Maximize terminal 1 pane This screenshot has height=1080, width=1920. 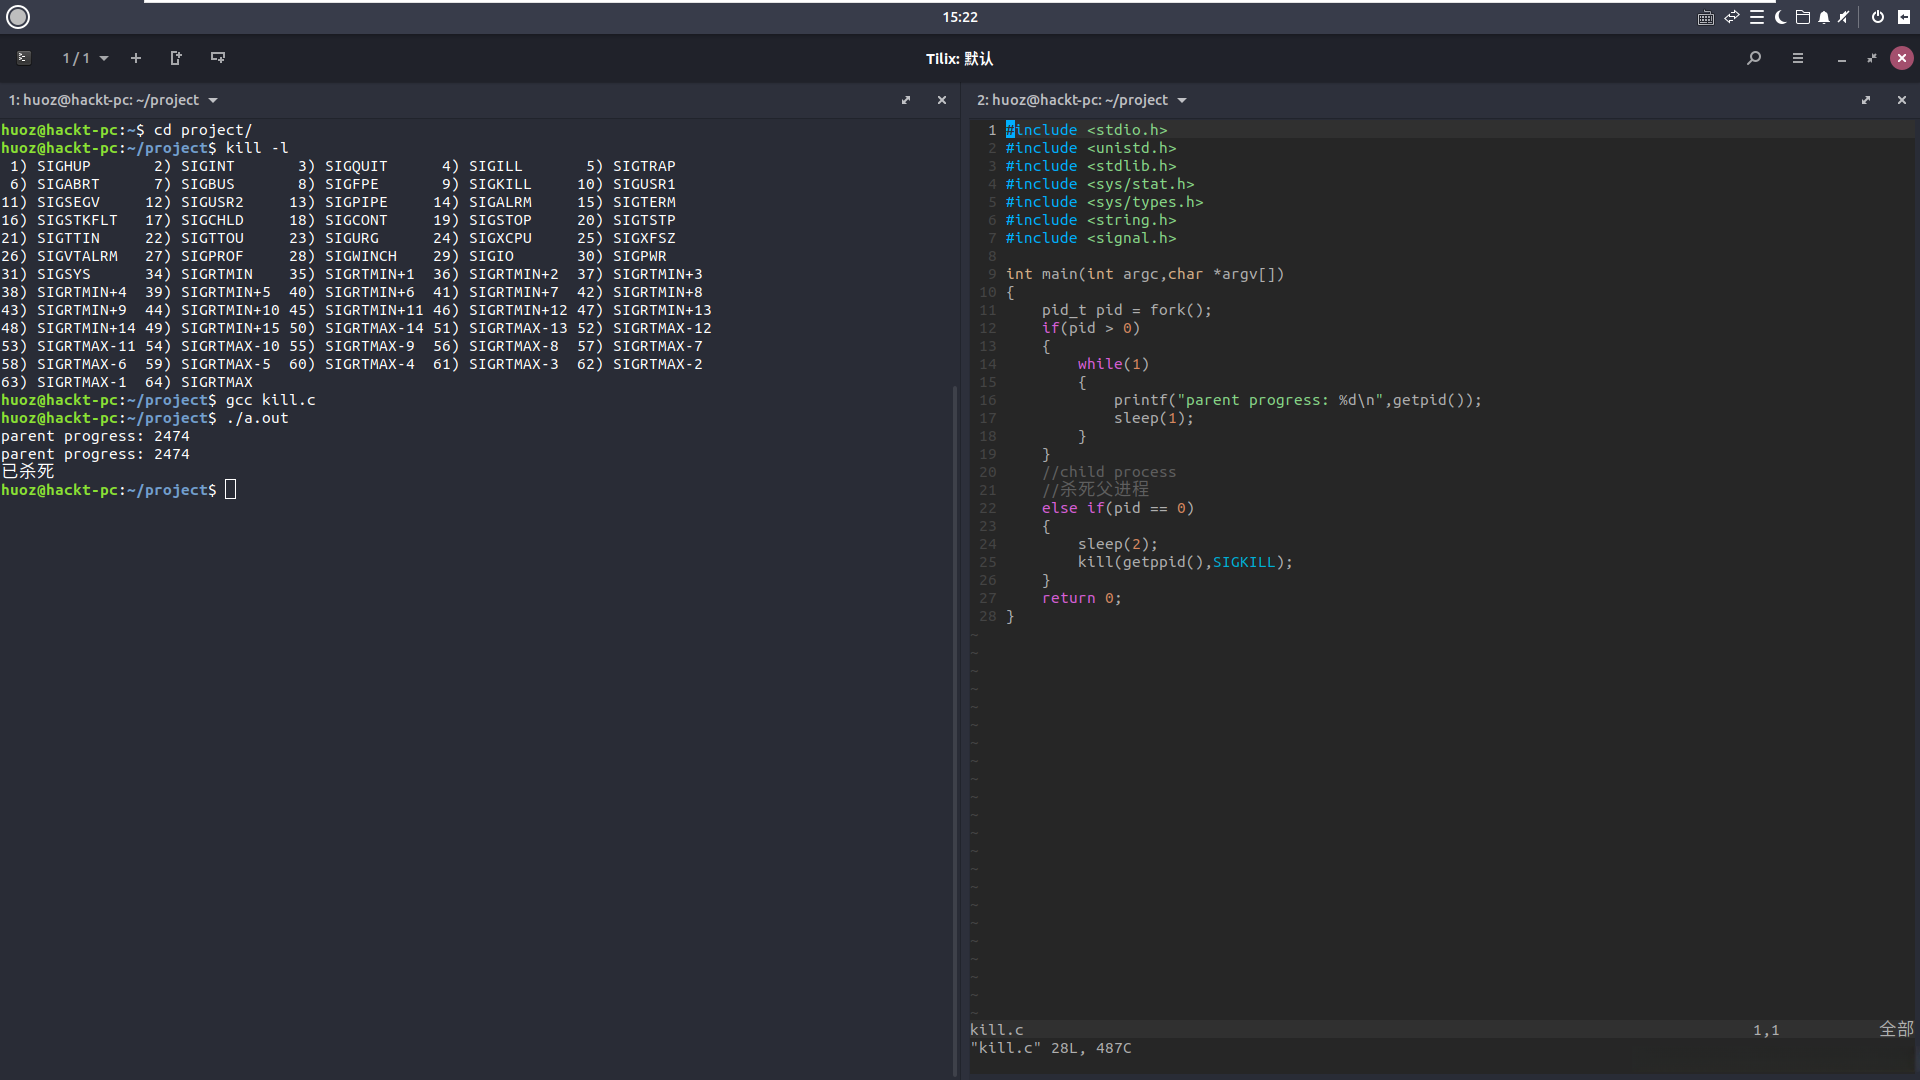(906, 100)
